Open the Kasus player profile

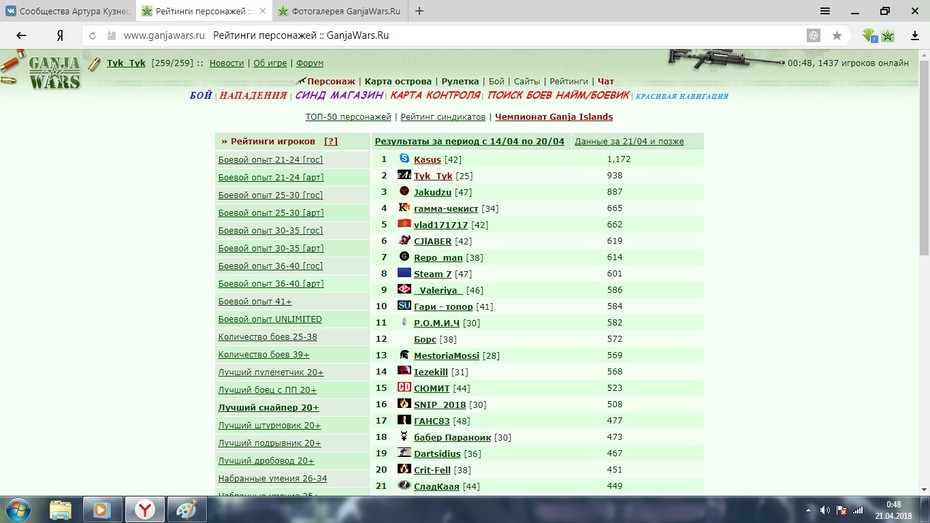click(427, 160)
